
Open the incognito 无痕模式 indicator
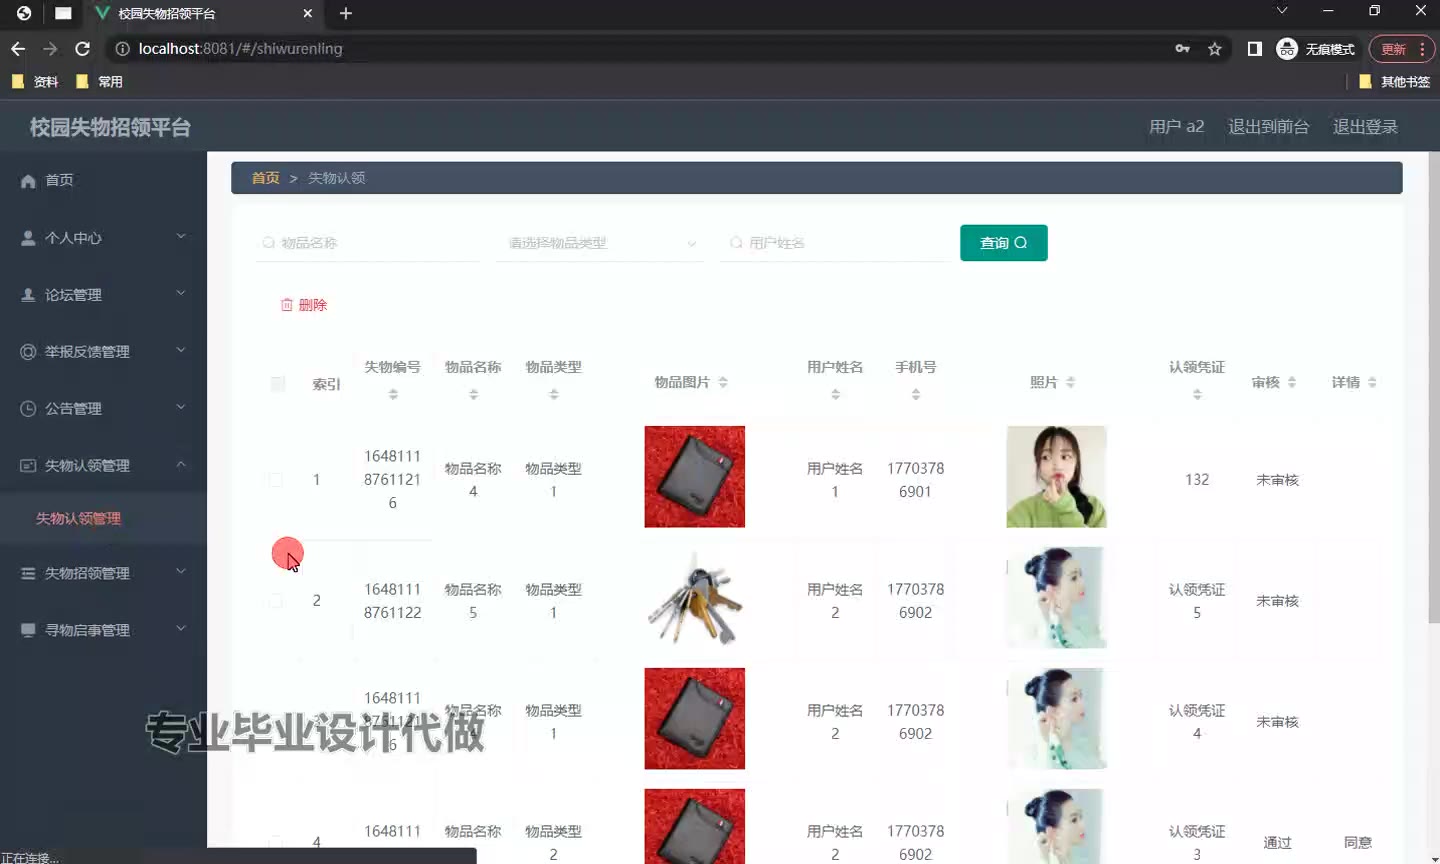[1316, 48]
